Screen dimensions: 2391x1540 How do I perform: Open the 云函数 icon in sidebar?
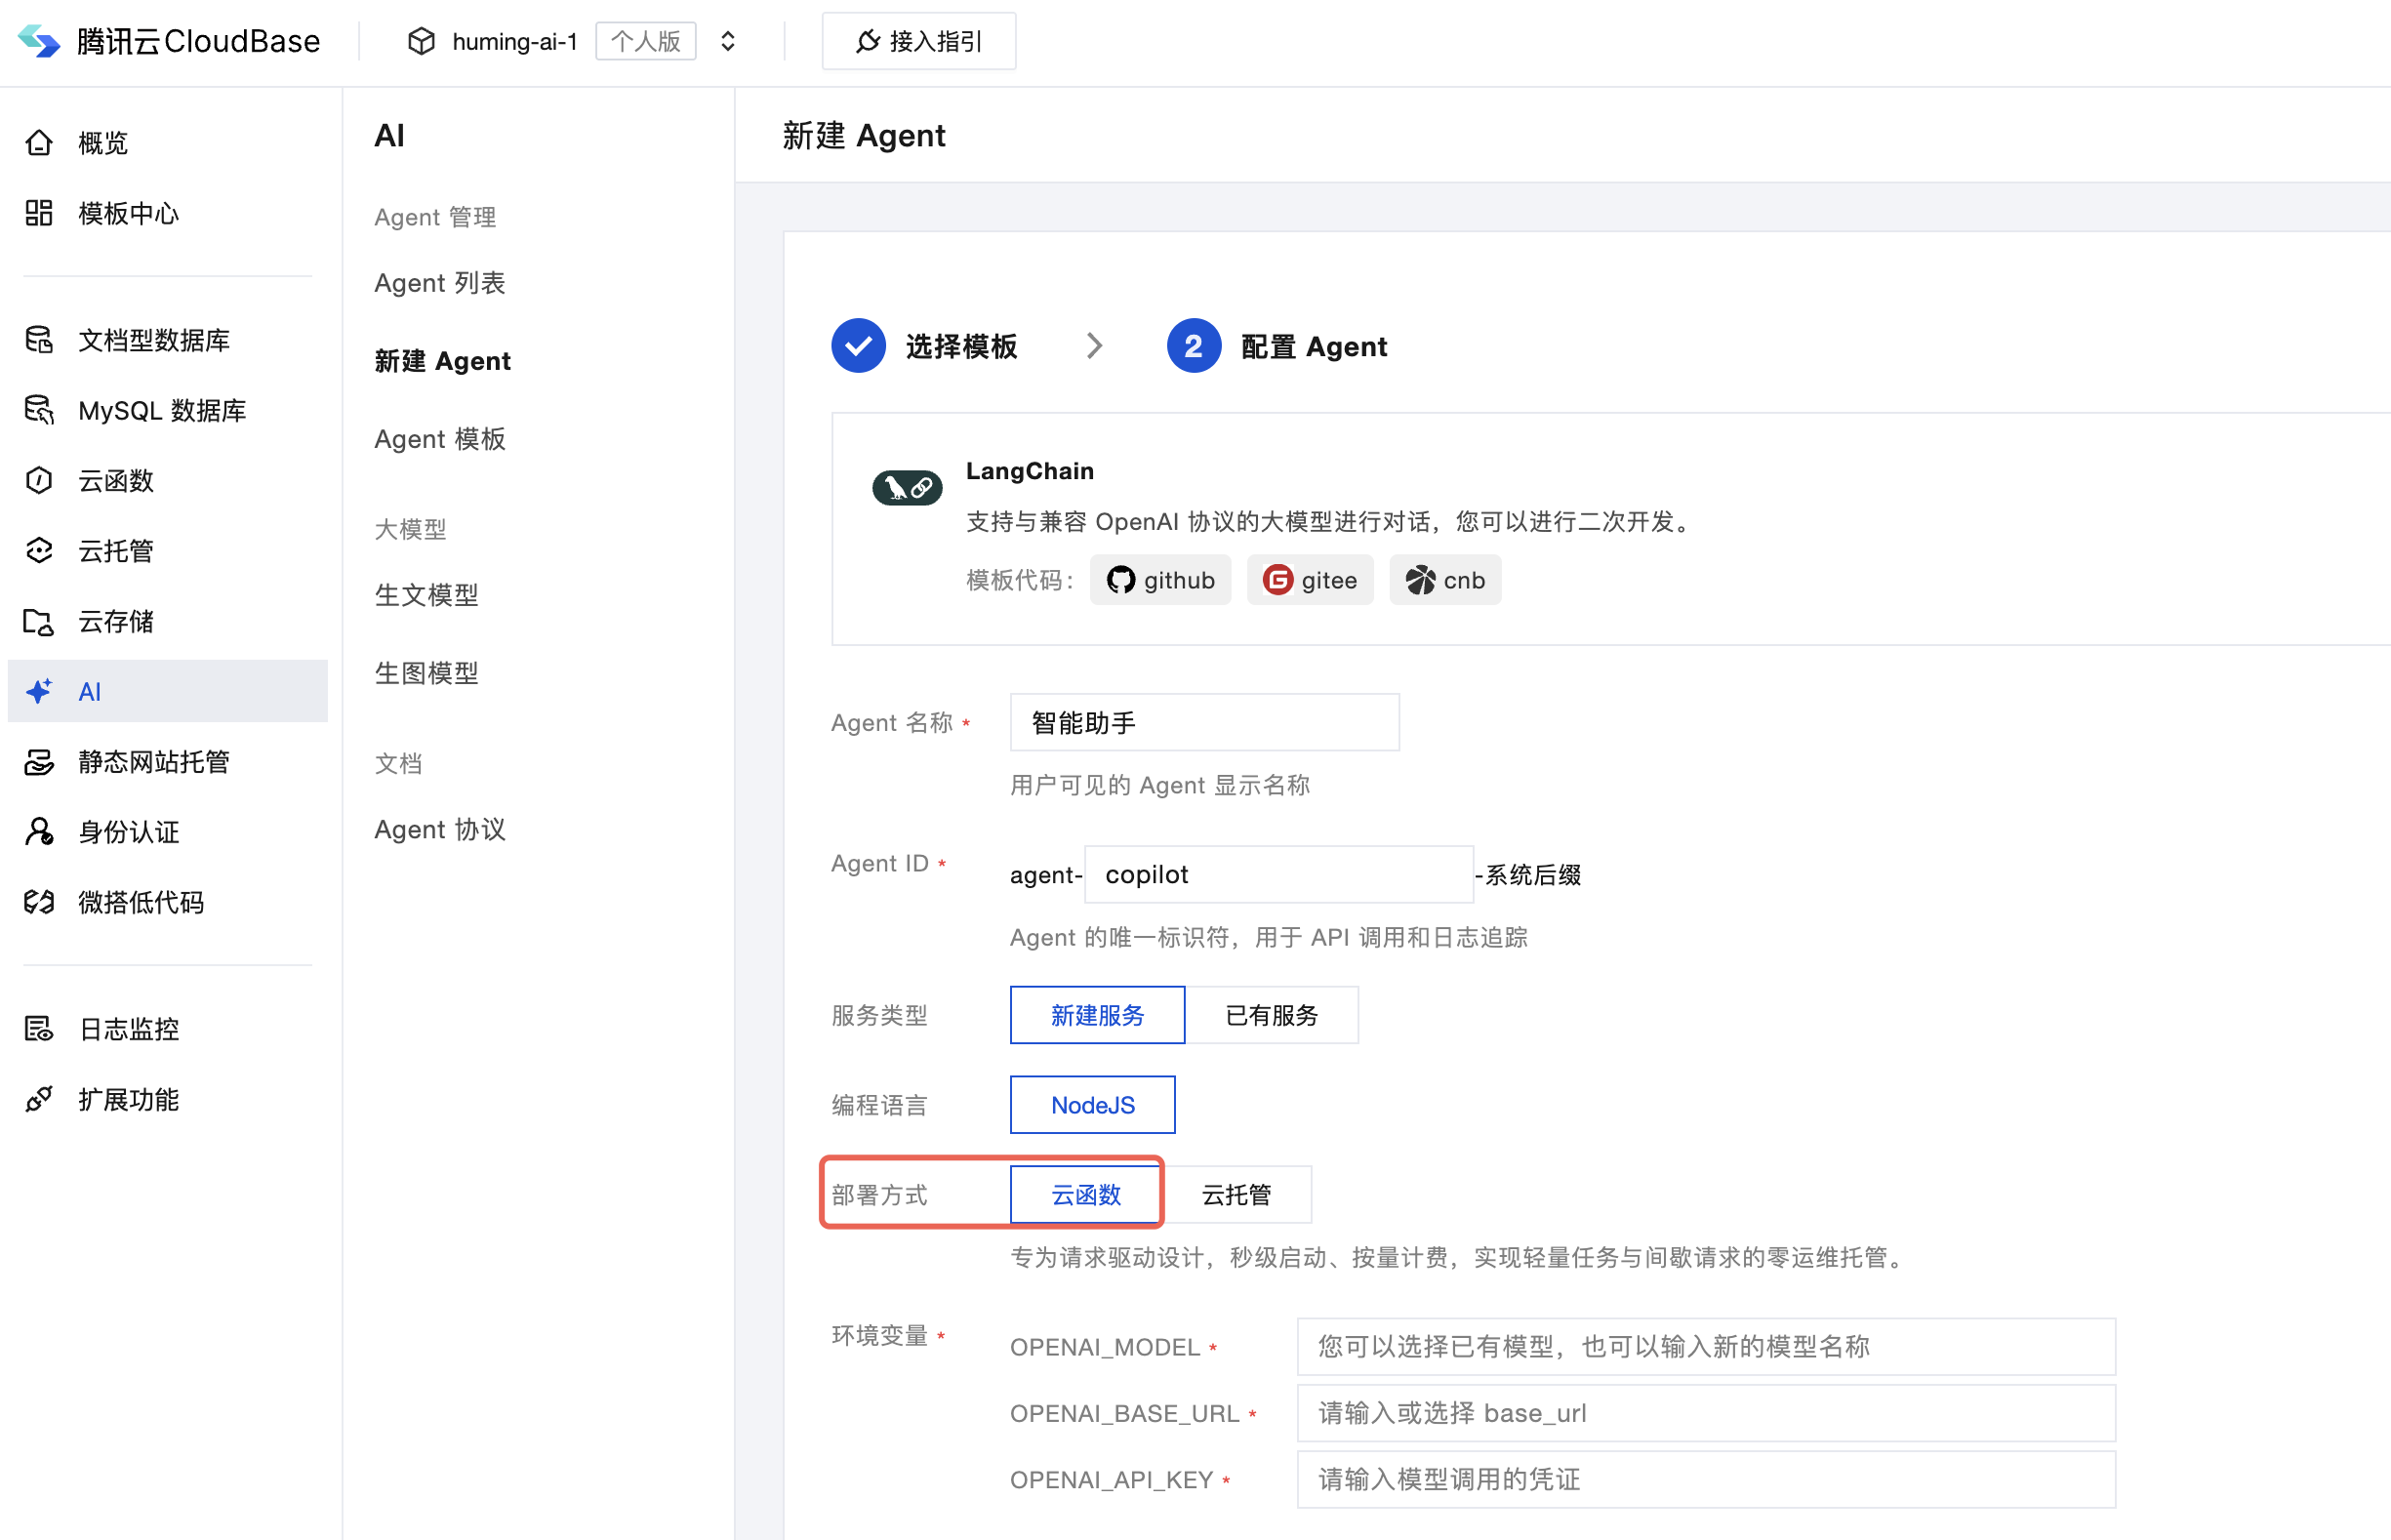[39, 481]
